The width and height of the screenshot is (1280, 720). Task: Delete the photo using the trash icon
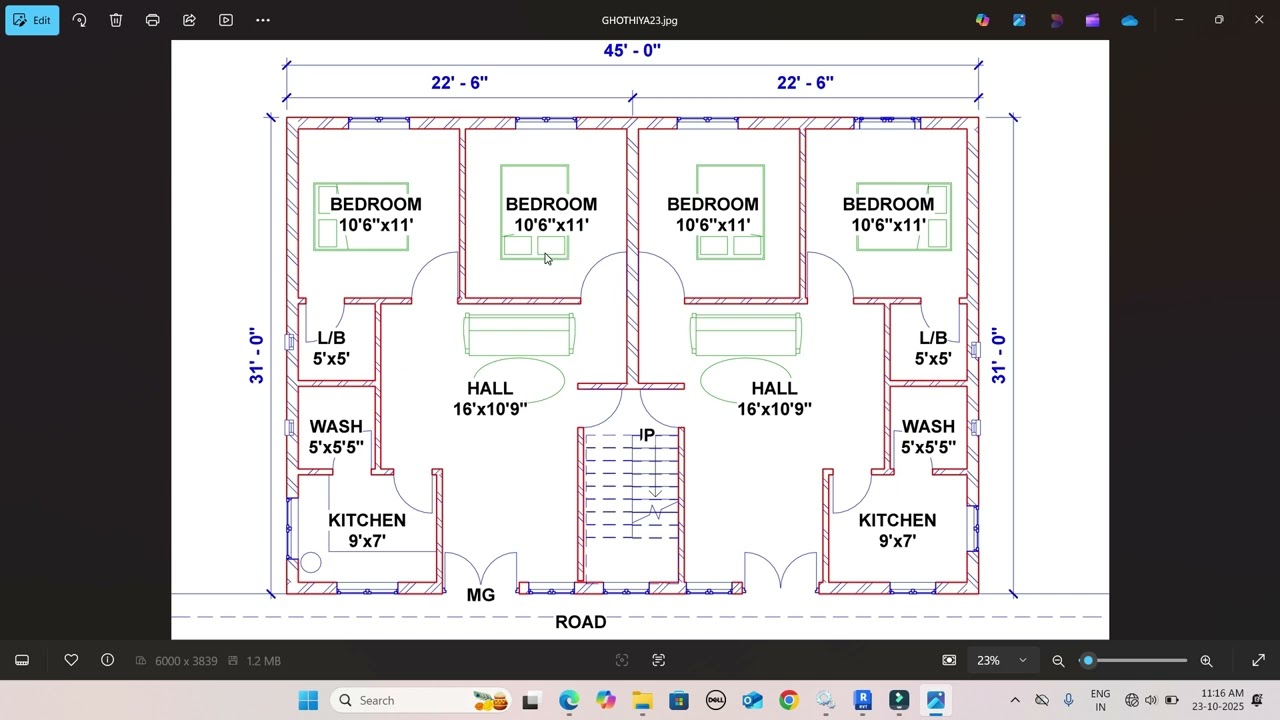pyautogui.click(x=116, y=20)
